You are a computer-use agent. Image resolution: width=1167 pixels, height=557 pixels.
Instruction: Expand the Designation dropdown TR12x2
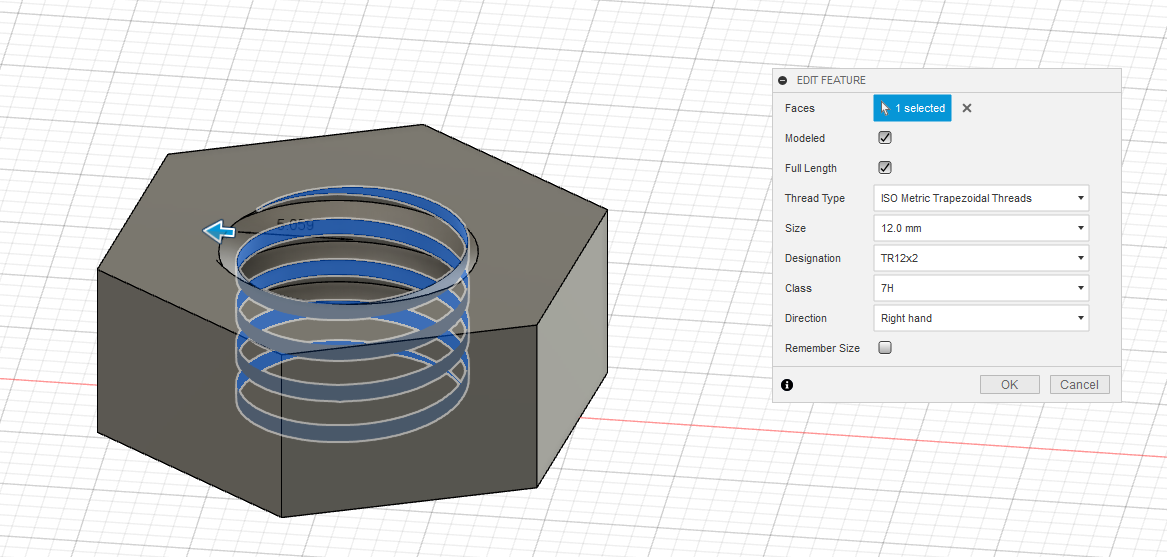point(980,258)
